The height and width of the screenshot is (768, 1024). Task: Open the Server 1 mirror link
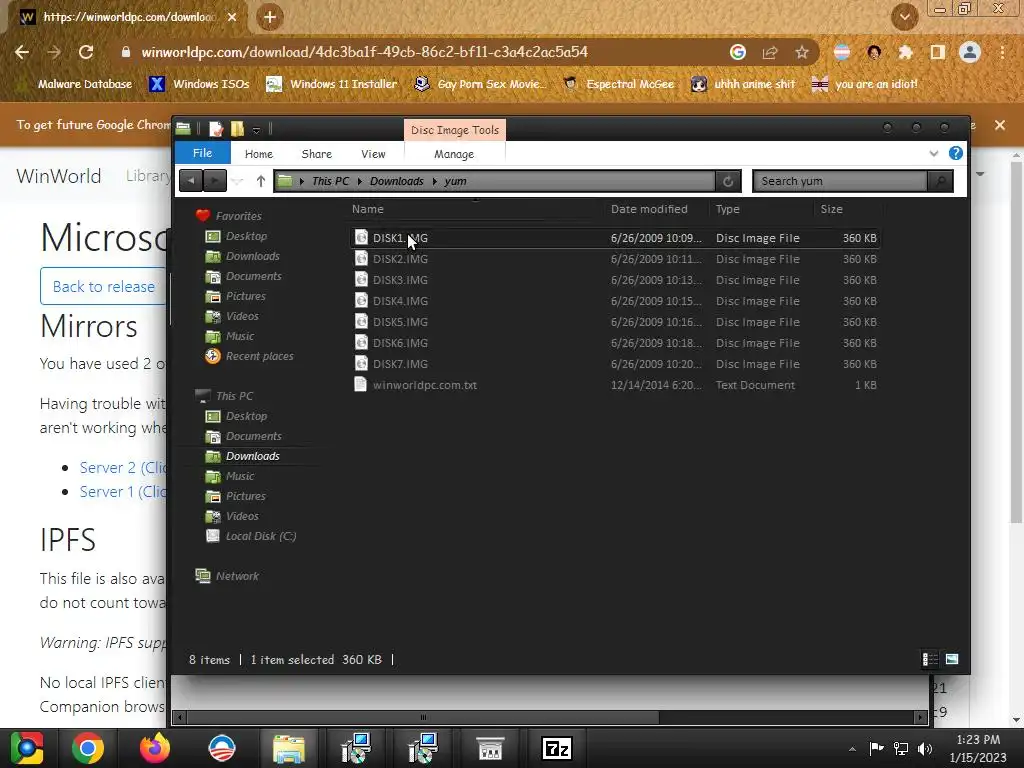[123, 492]
